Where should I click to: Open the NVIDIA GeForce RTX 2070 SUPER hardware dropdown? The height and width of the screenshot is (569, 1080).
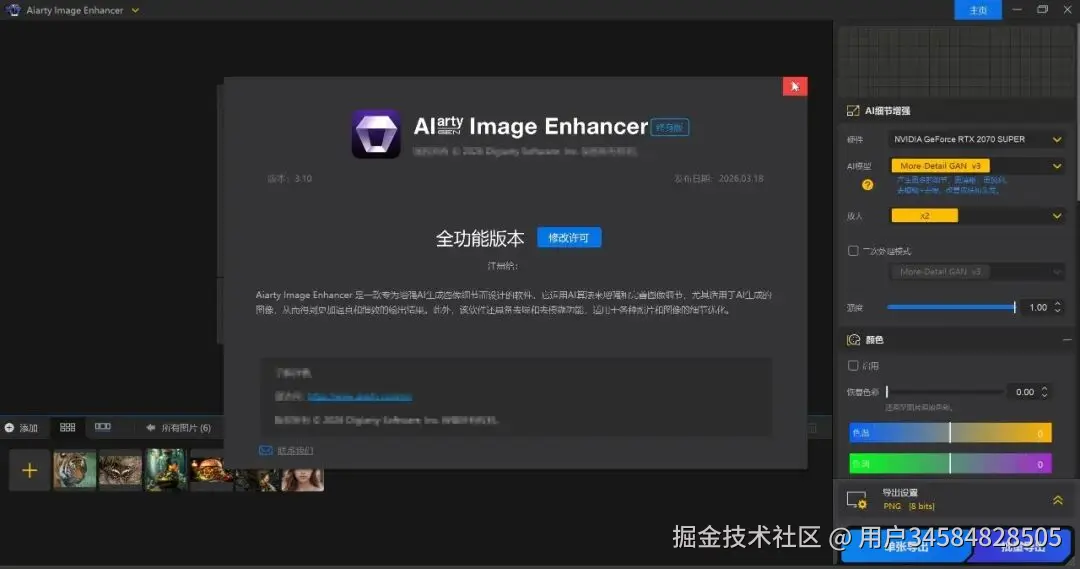[977, 139]
